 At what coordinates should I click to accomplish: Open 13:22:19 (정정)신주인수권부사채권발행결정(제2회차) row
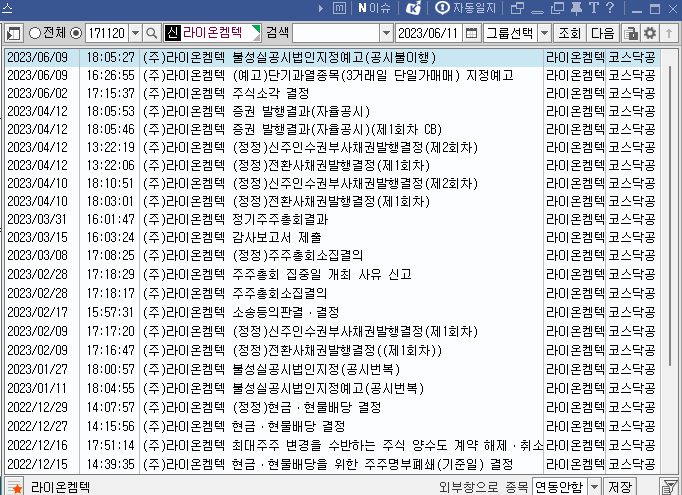[332, 147]
